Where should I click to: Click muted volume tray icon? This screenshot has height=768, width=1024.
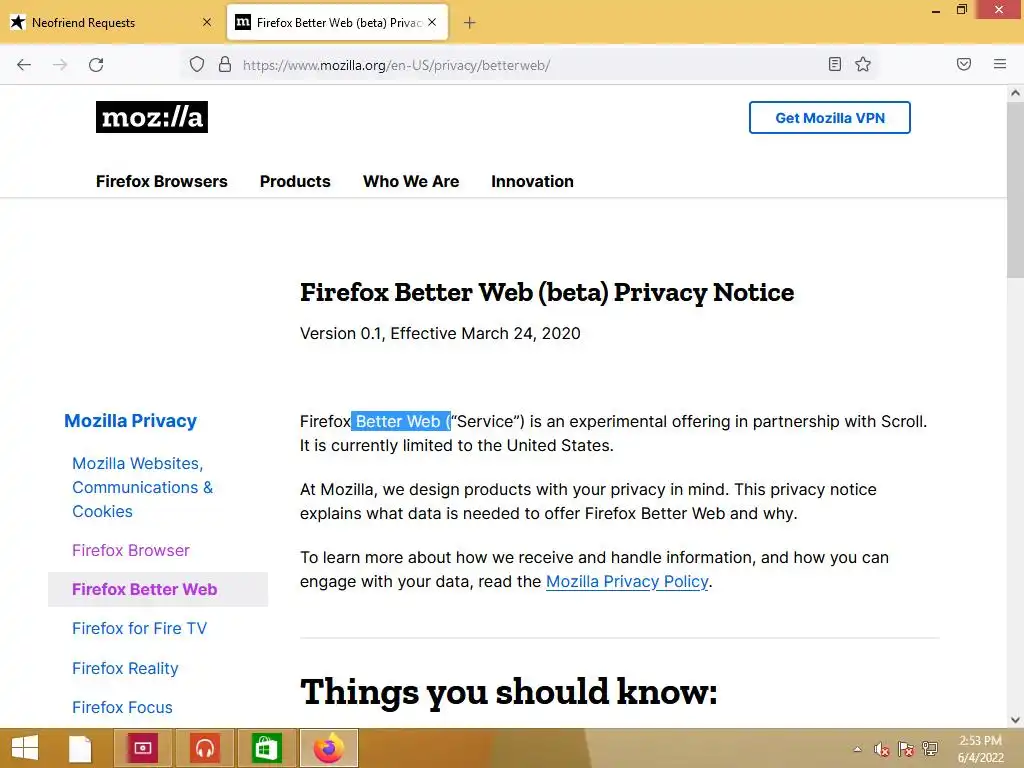tap(882, 749)
